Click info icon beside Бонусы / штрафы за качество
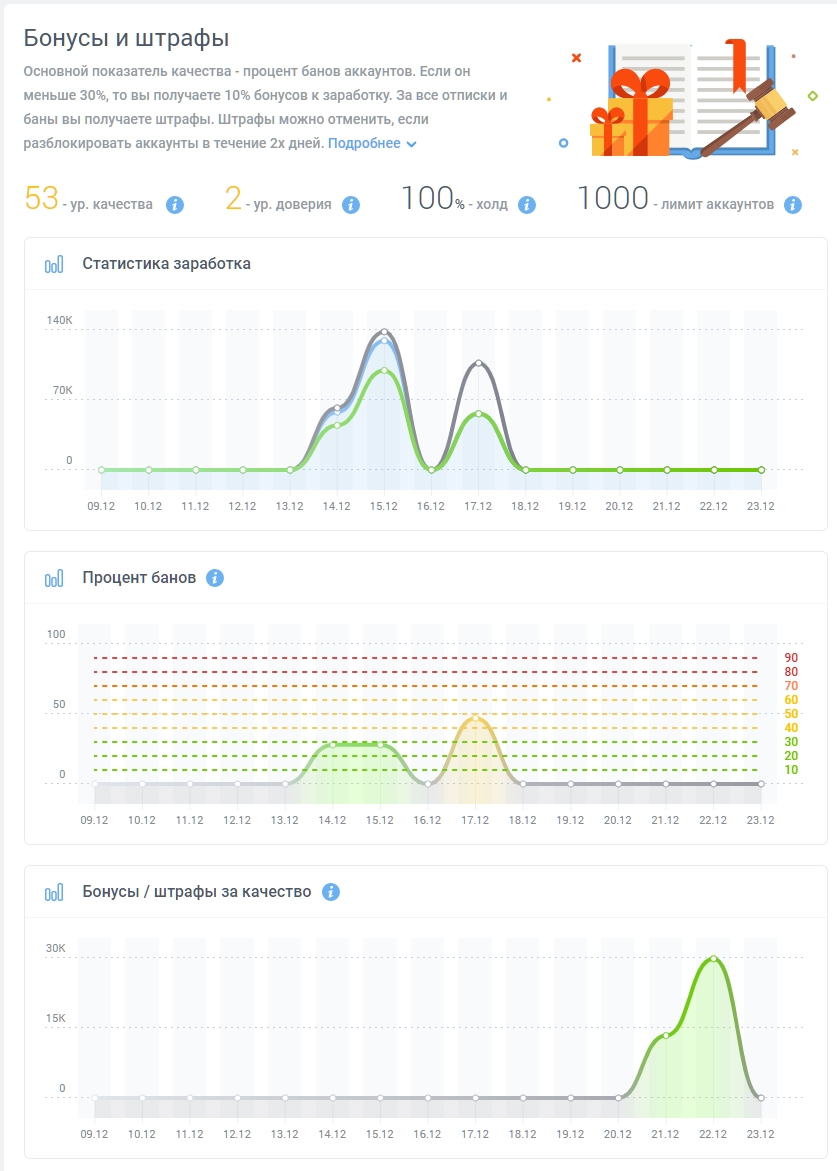 point(331,892)
